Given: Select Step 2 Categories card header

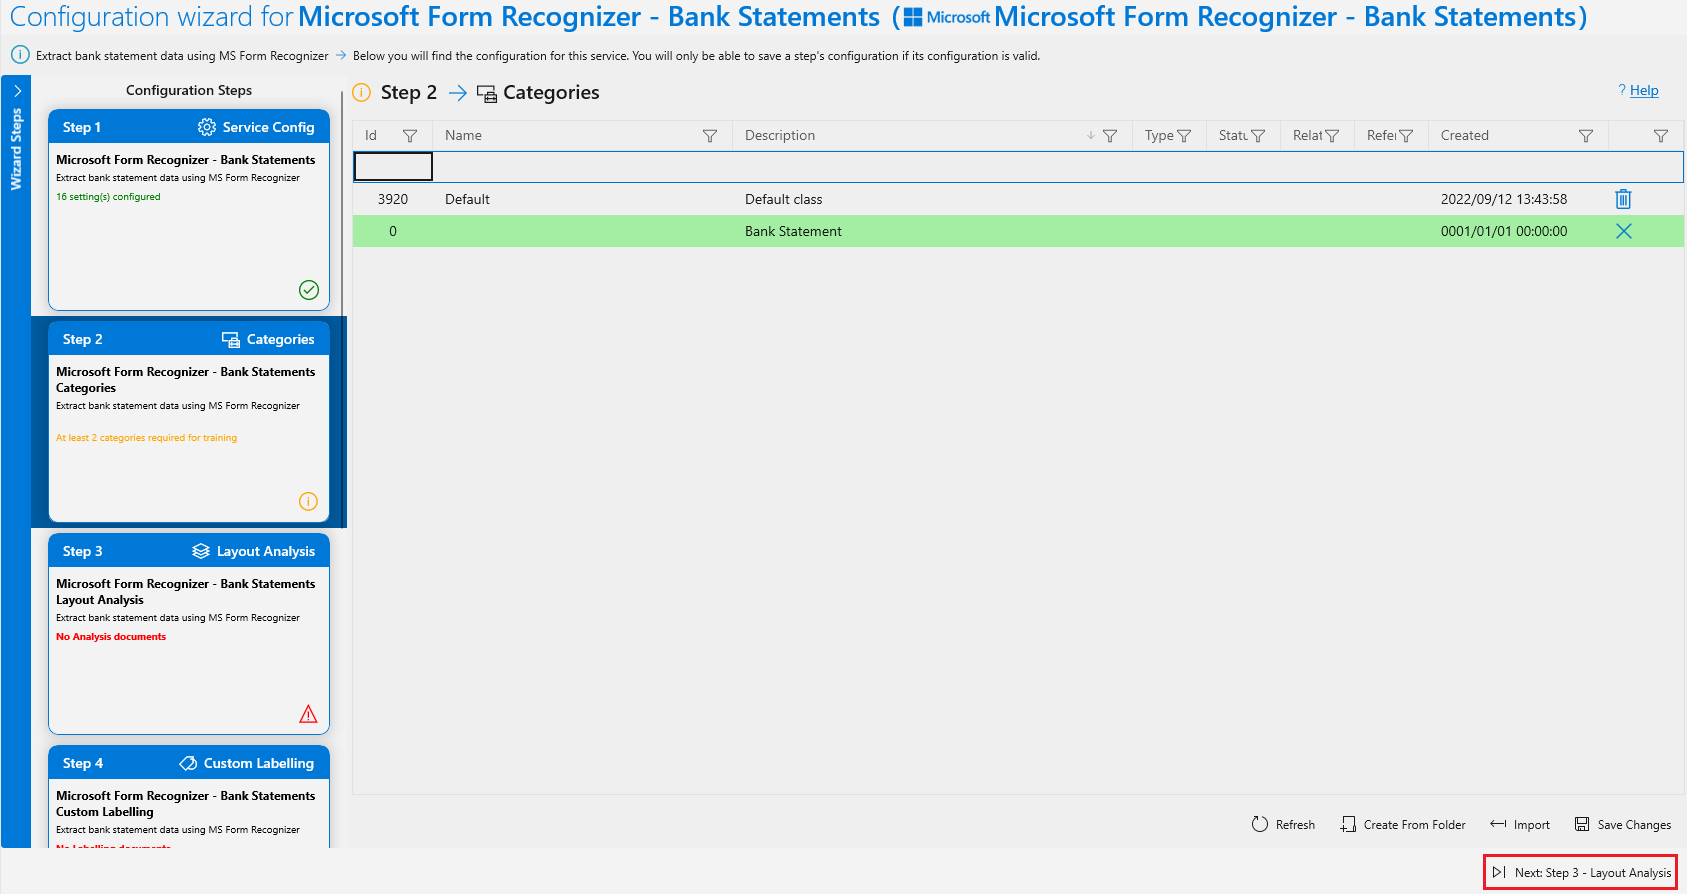Looking at the screenshot, I should [x=189, y=339].
